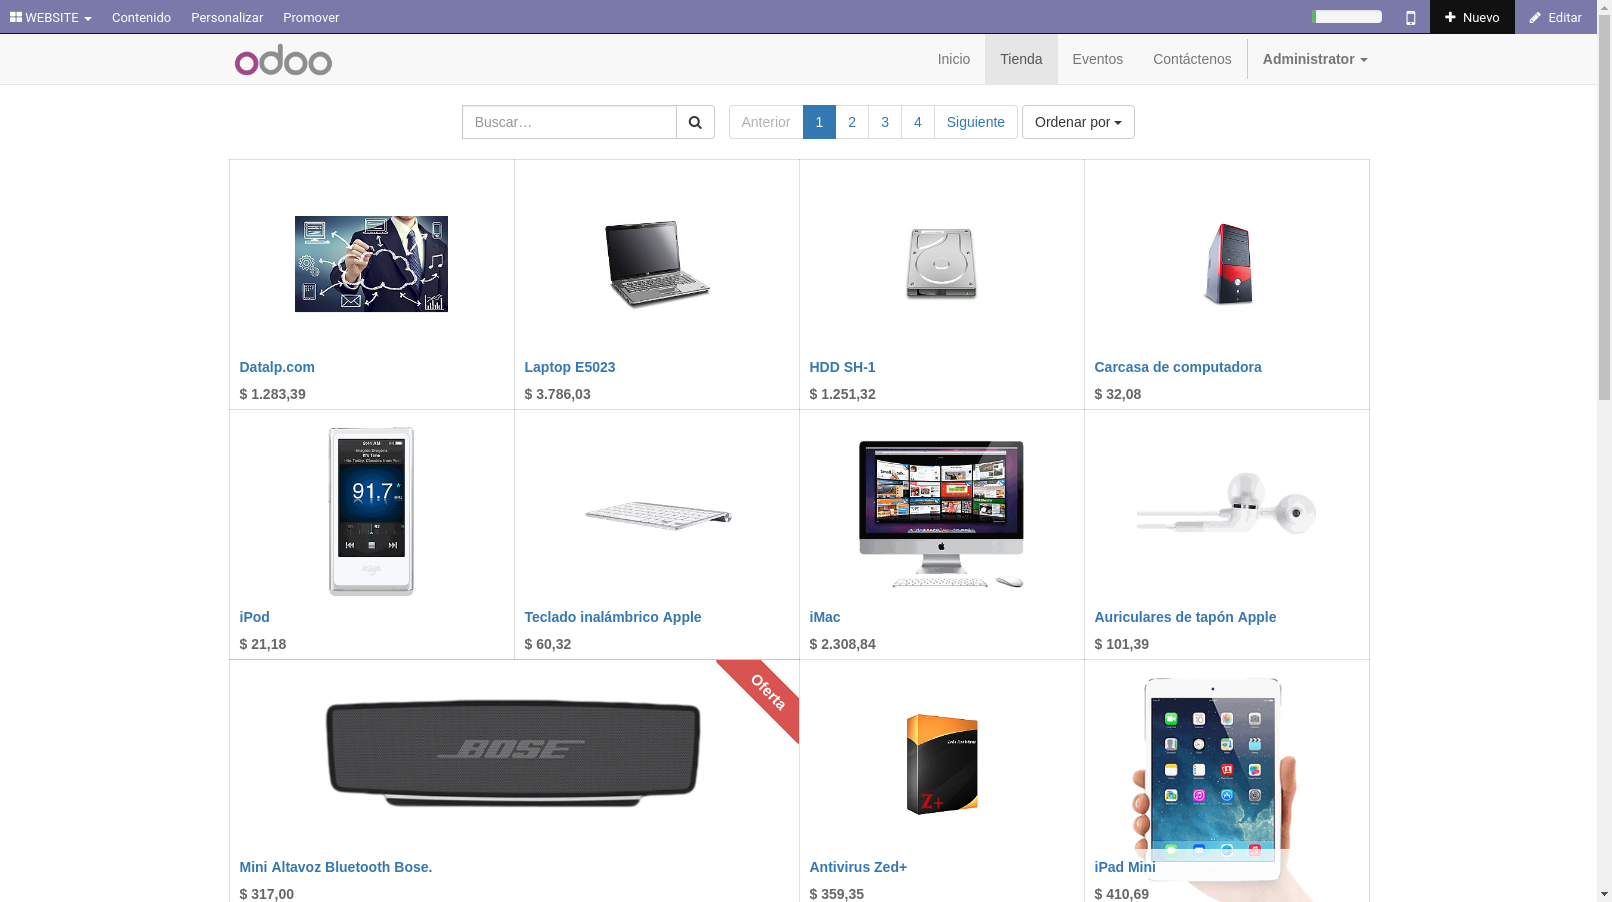Viewport: 1612px width, 902px height.
Task: Click the plus icon on Nuevo
Action: coord(1452,17)
